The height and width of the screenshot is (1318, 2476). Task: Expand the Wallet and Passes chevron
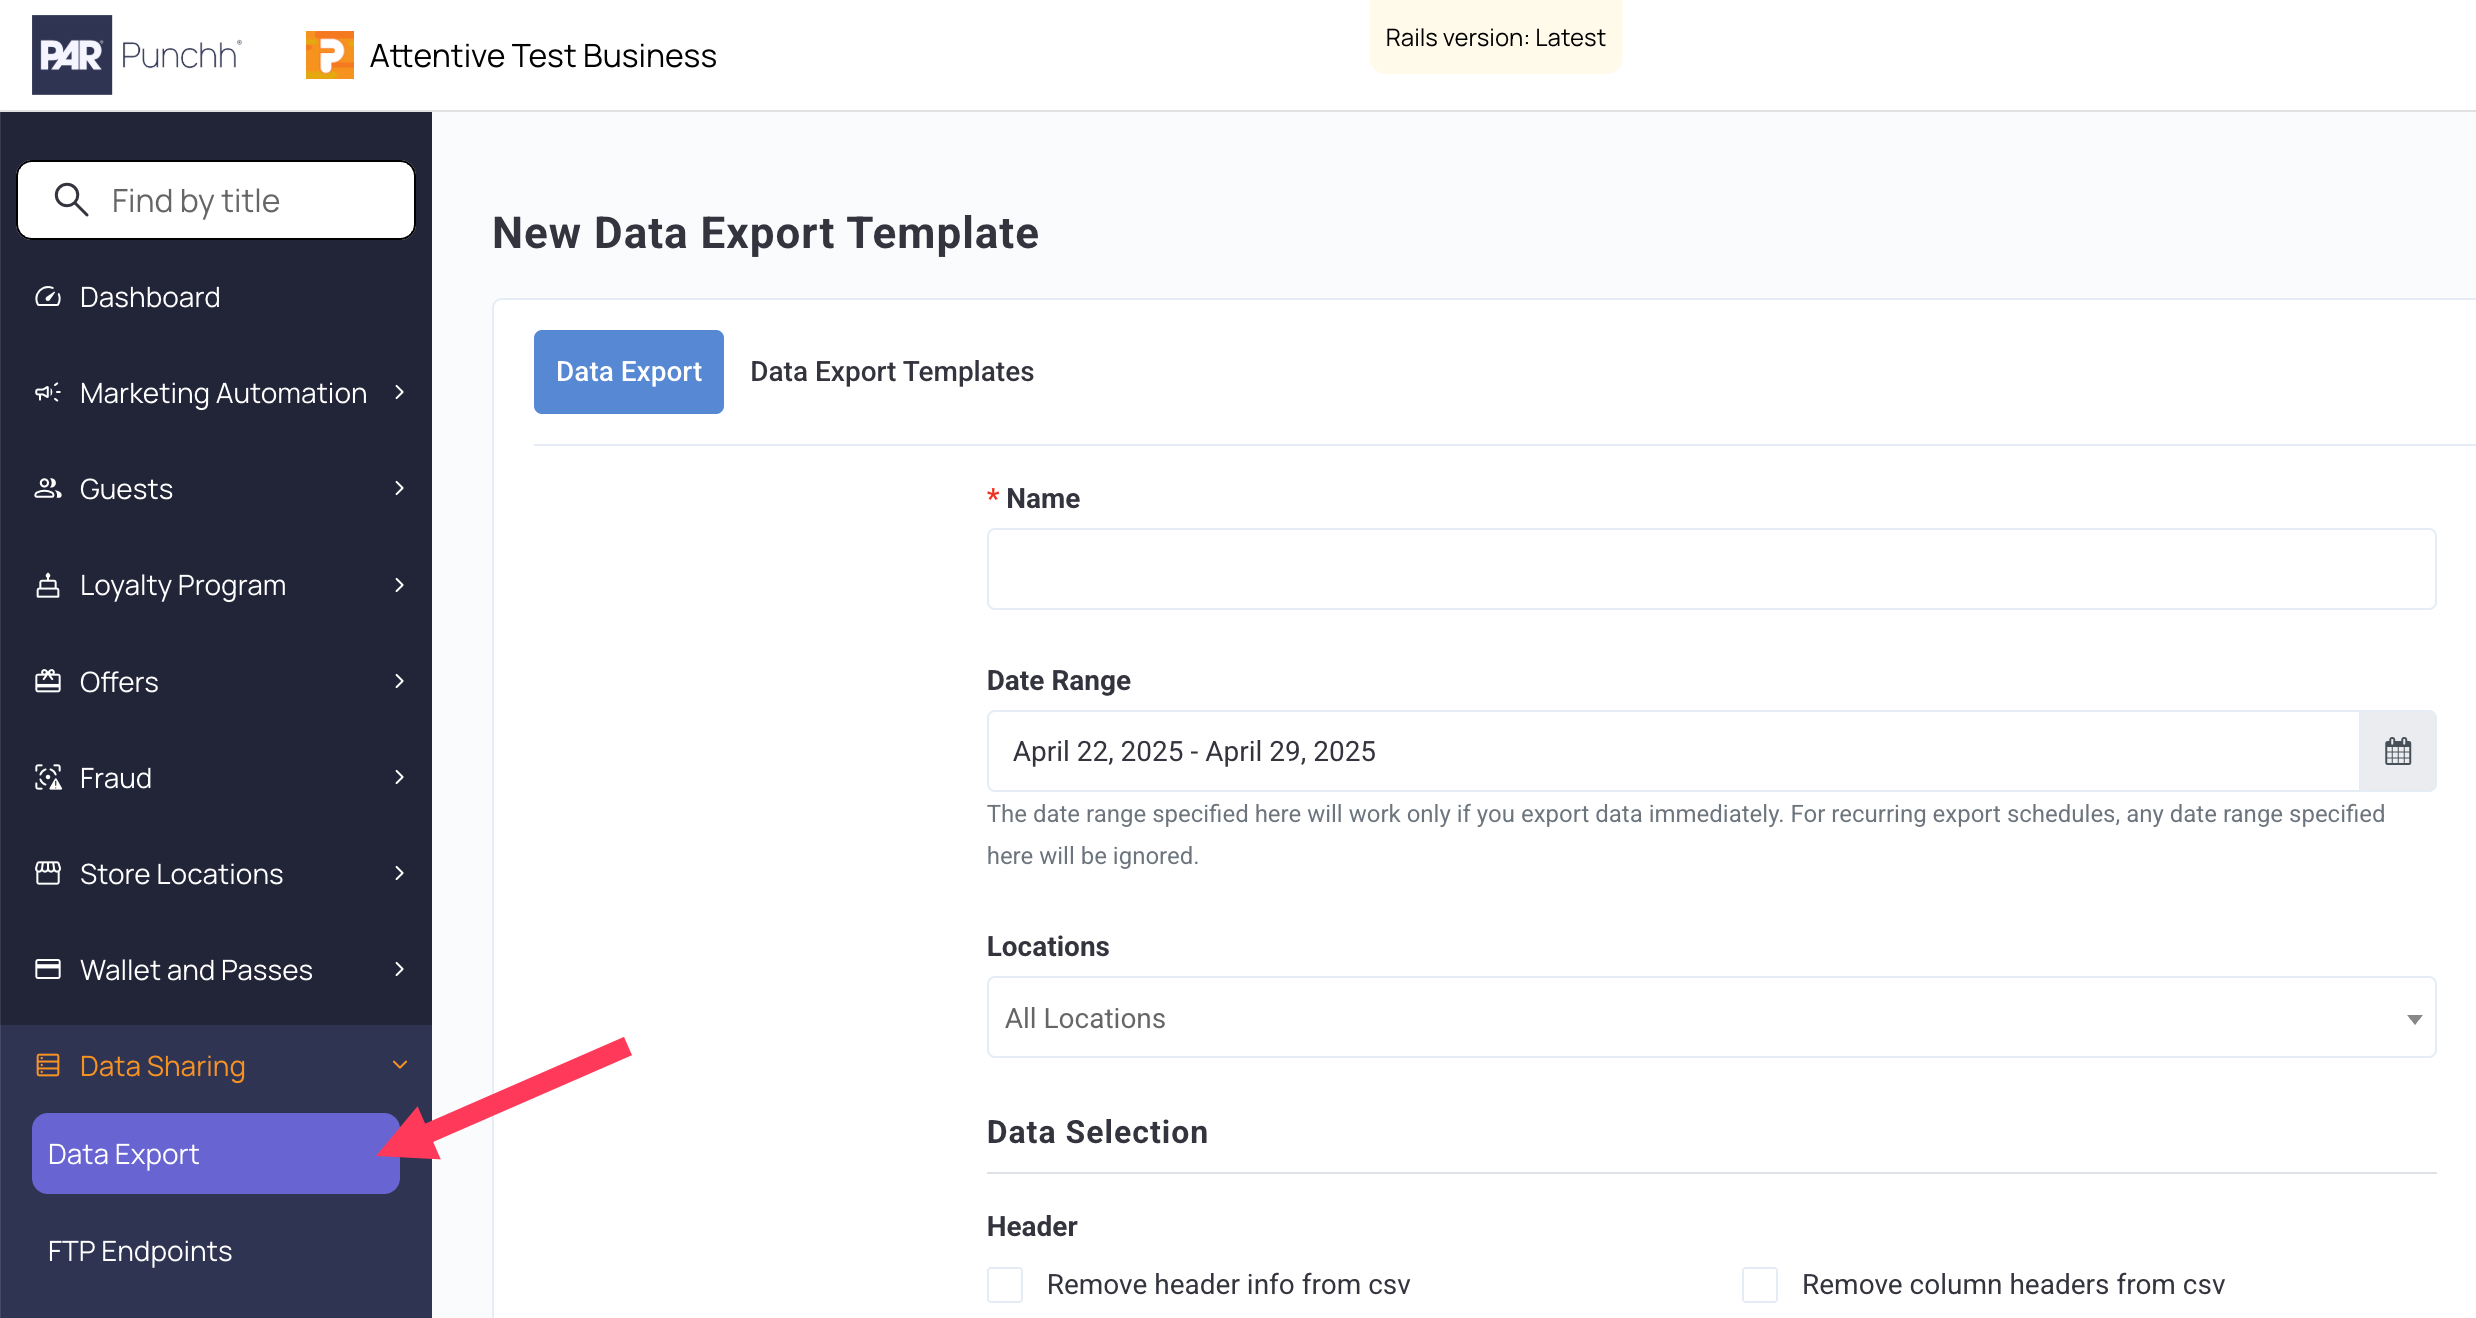(400, 969)
